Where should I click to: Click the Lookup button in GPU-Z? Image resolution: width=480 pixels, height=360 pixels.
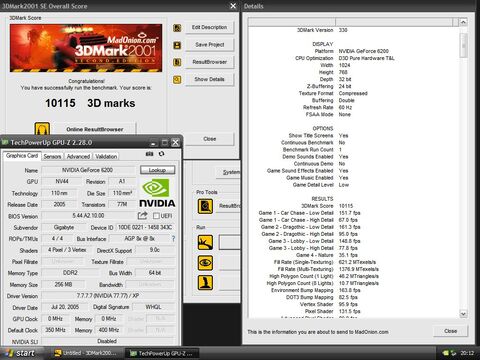coord(157,170)
